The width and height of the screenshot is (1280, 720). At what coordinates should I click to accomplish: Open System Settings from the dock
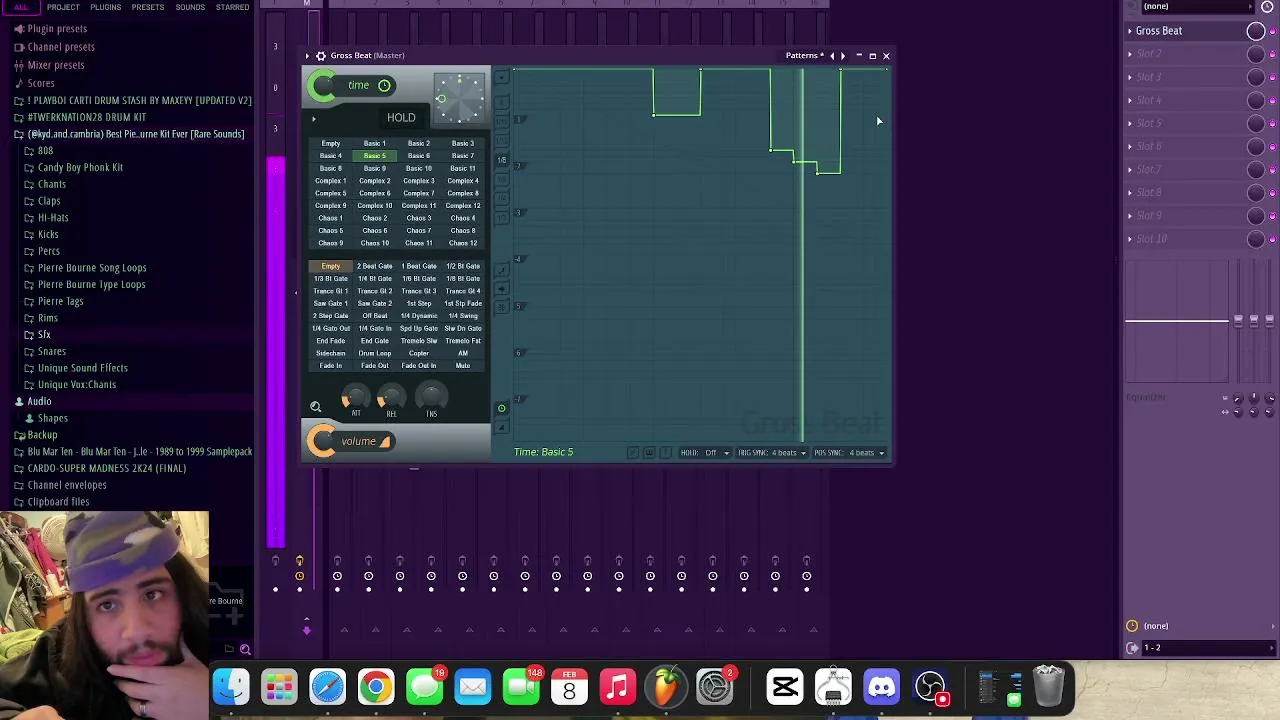pos(714,687)
